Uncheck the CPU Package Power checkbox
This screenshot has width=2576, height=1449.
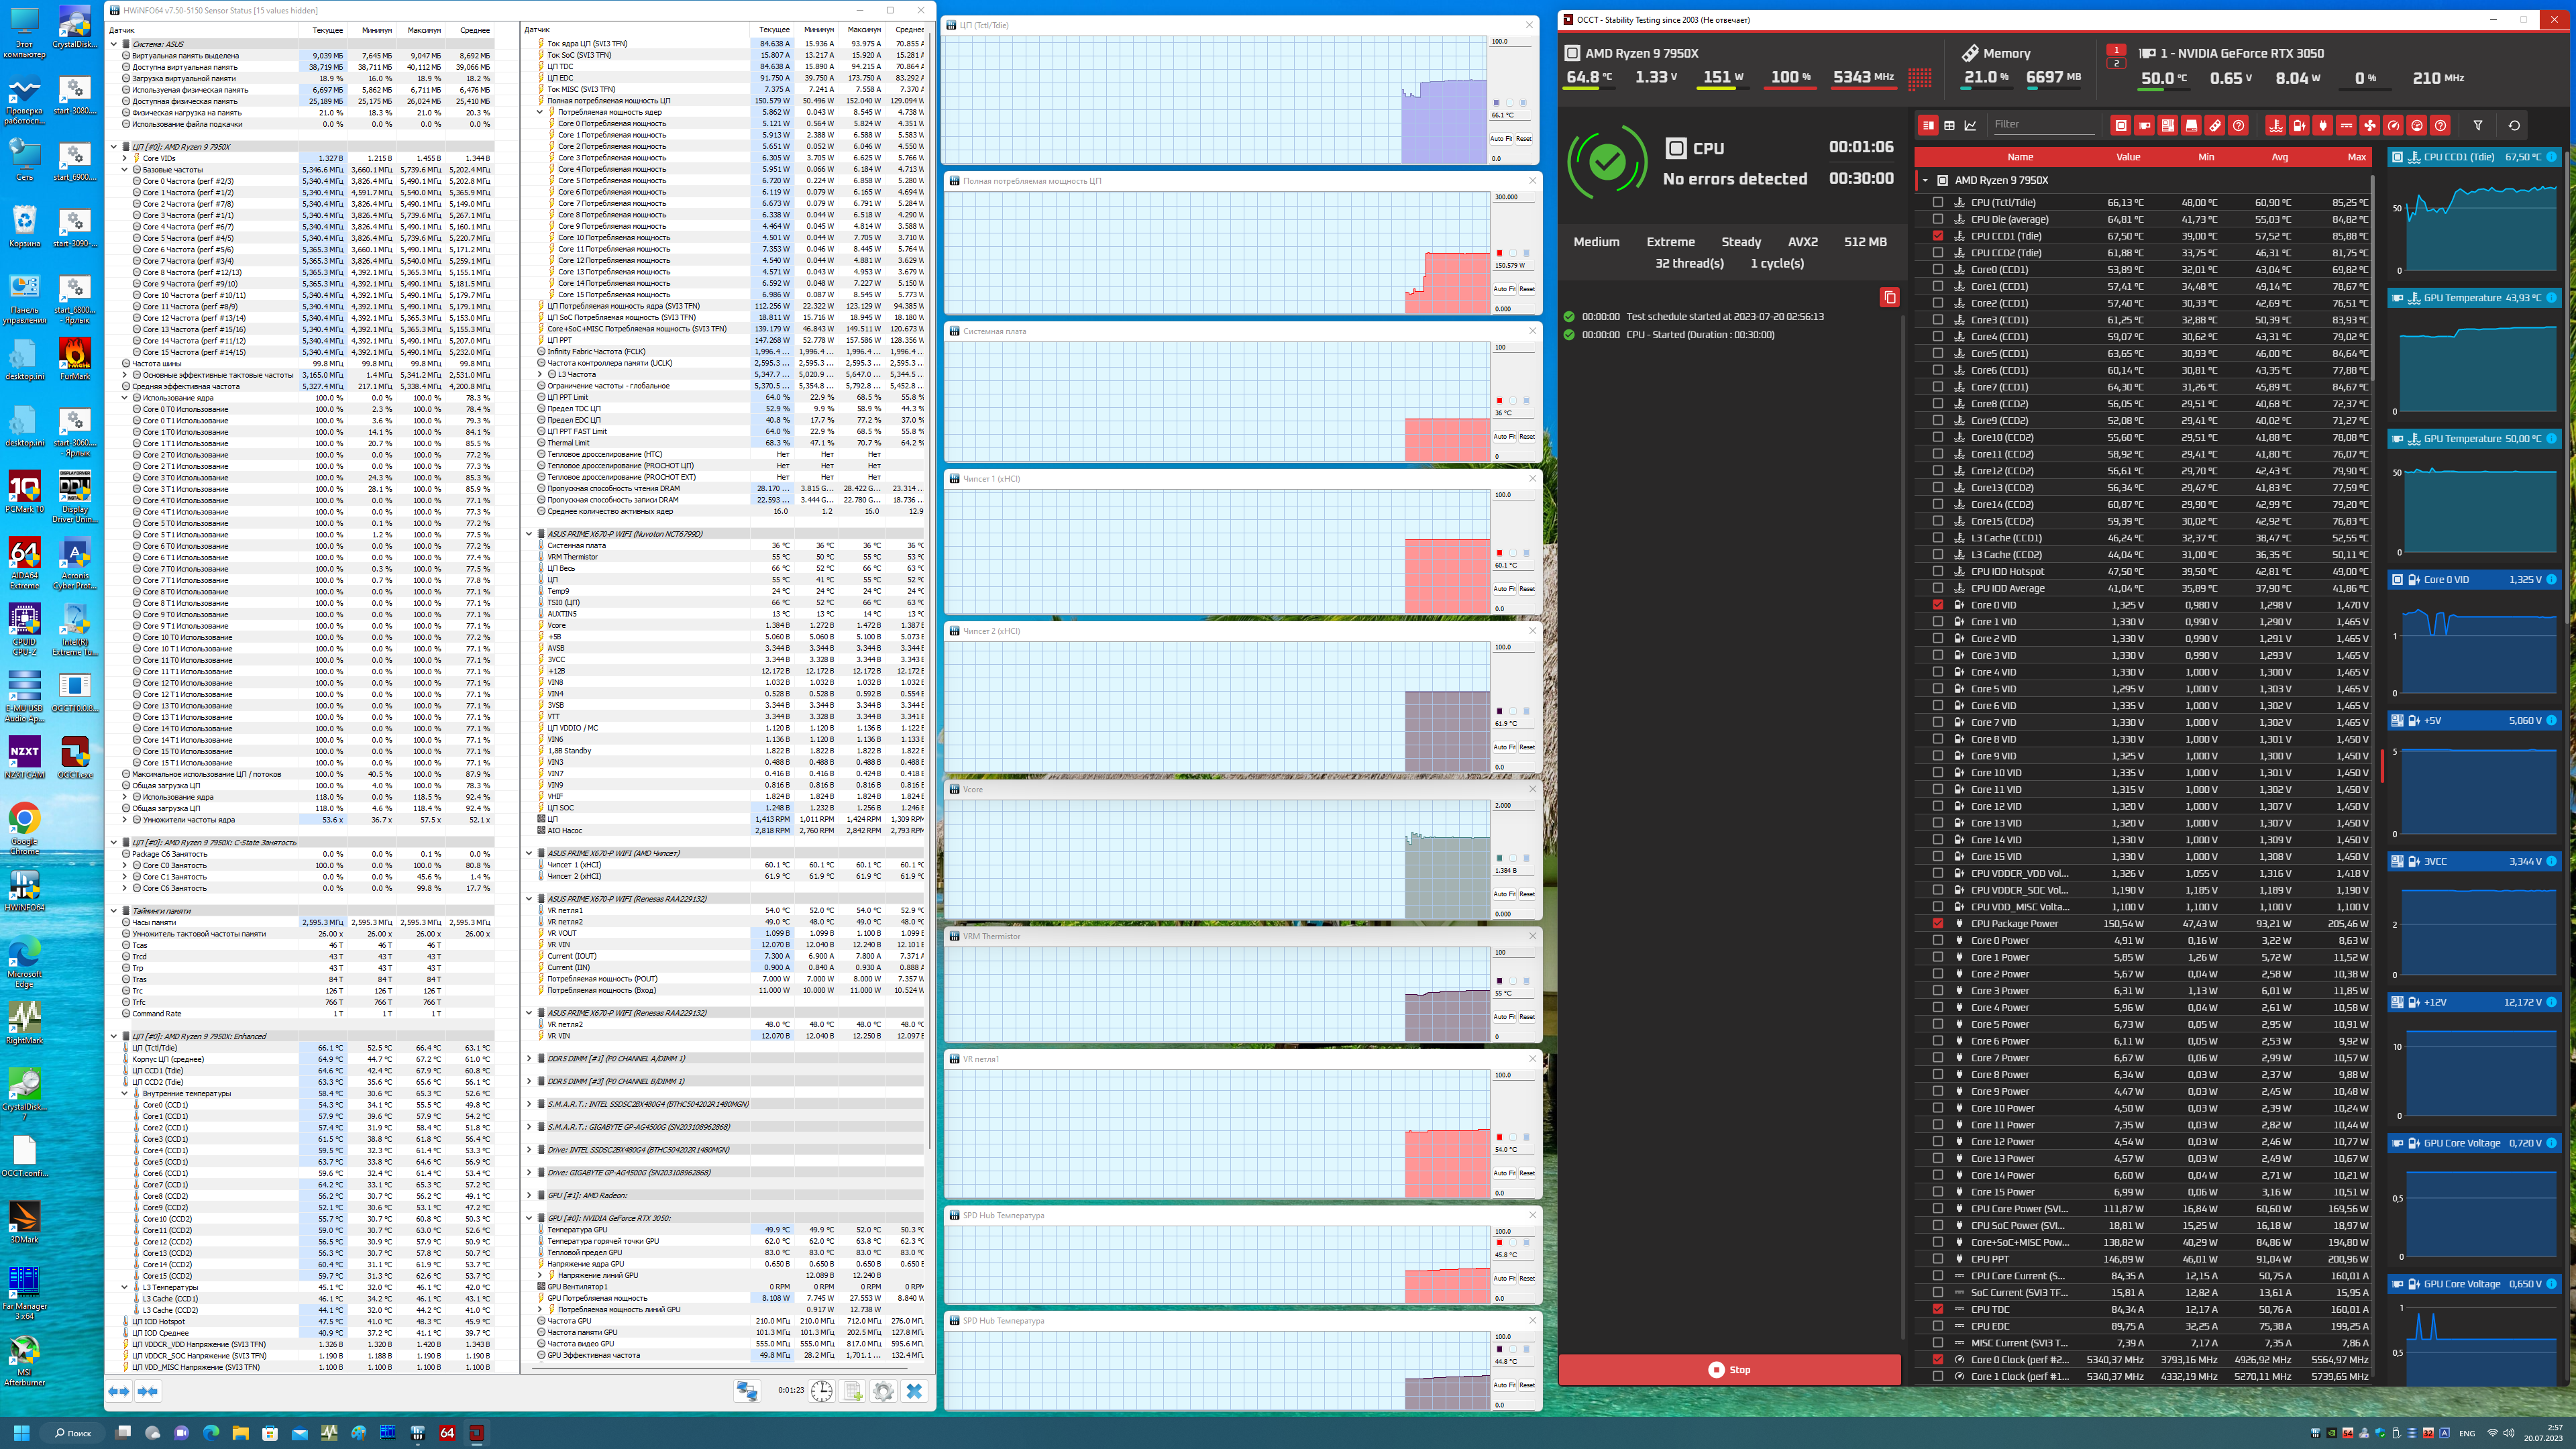point(1938,924)
